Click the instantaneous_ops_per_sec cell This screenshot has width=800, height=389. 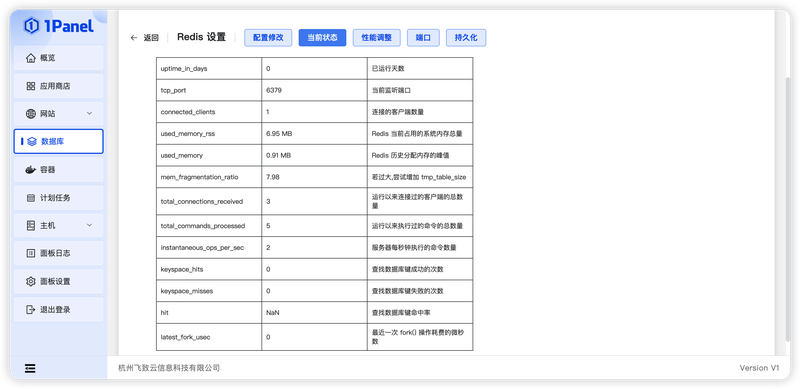pyautogui.click(x=209, y=247)
